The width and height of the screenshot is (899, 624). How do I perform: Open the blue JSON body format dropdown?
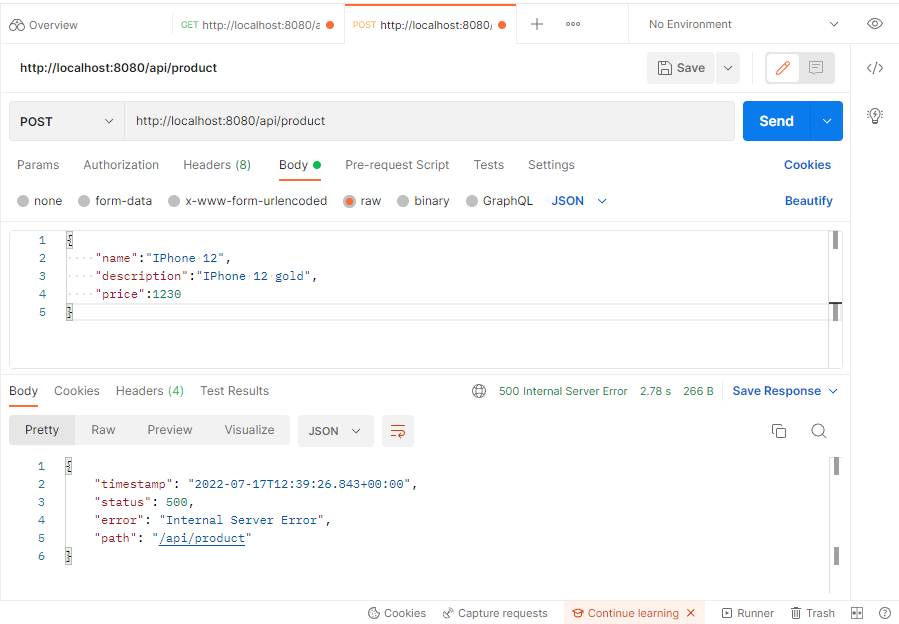click(x=579, y=201)
